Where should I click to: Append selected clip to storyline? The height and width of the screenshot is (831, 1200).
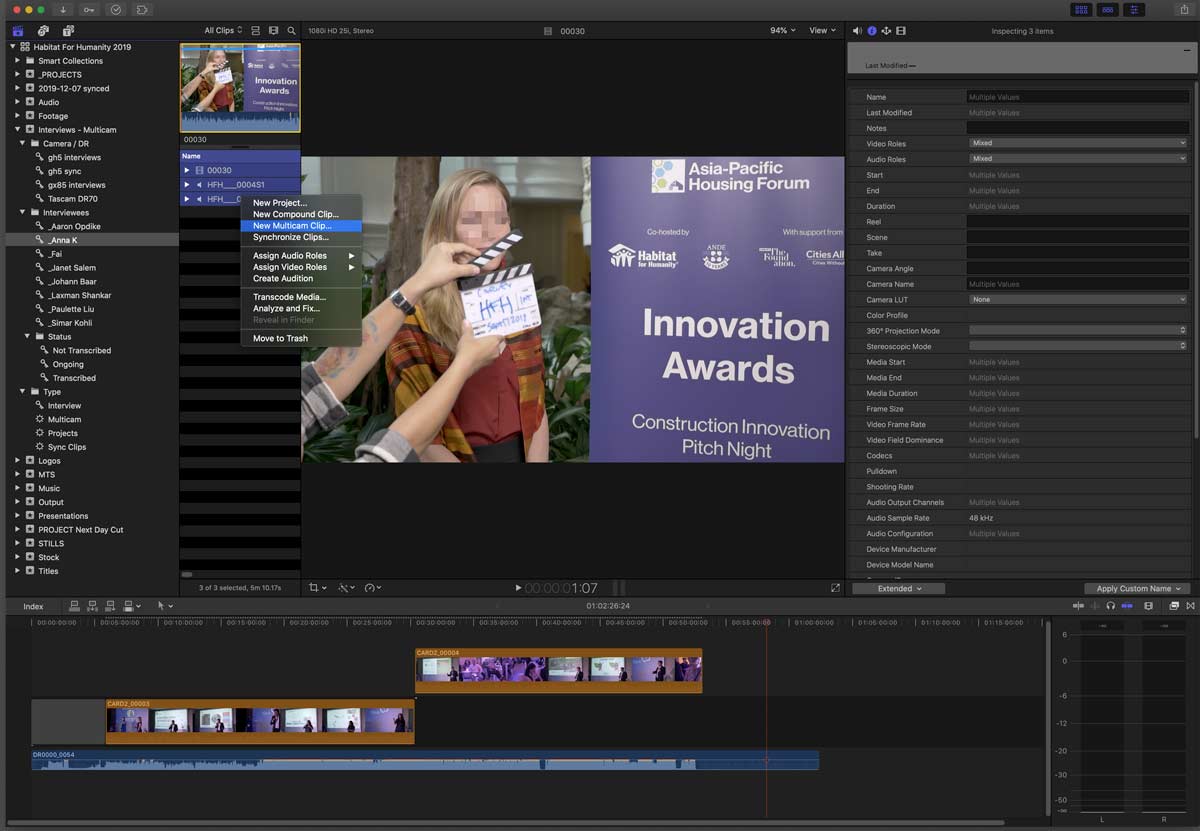tap(109, 606)
